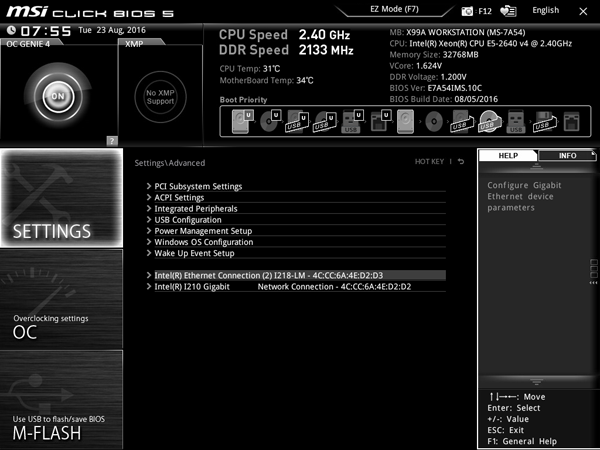Select the OC GENIE 4 tab label
The image size is (600, 450).
tap(28, 44)
